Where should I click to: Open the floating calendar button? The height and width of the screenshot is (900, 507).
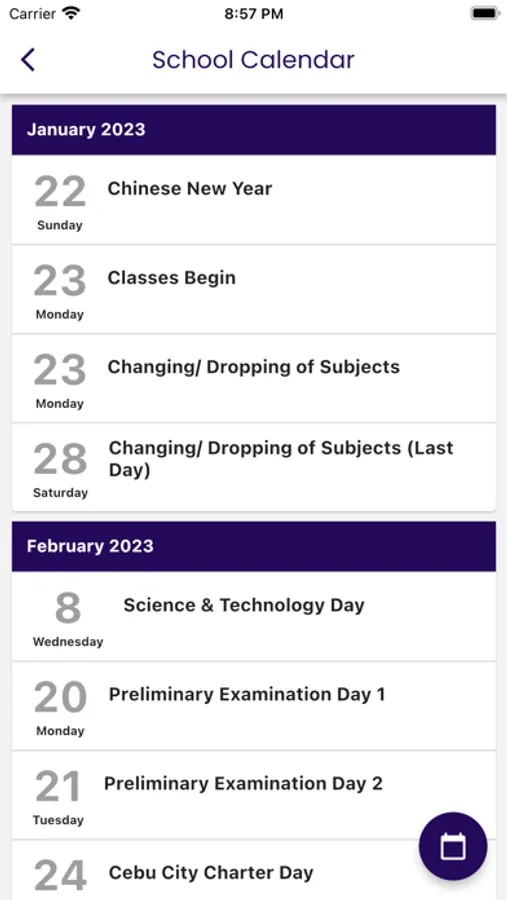pyautogui.click(x=453, y=846)
